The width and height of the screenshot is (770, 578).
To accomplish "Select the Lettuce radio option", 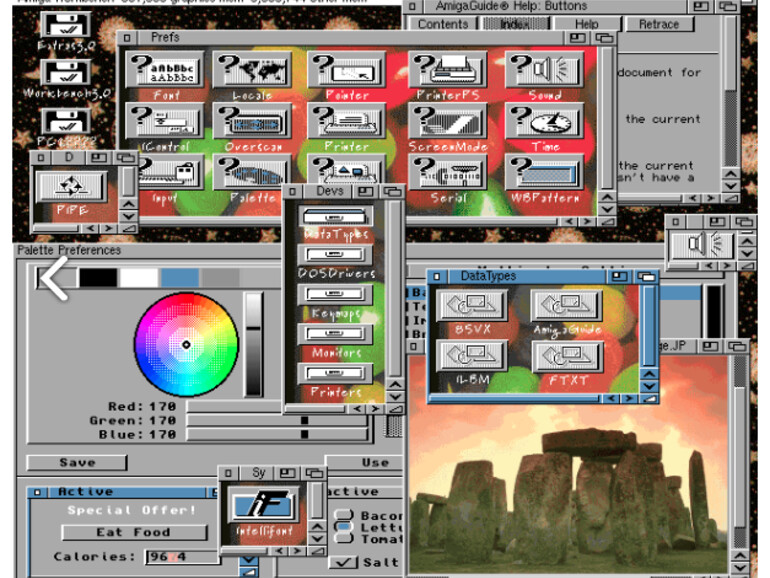I will click(344, 526).
